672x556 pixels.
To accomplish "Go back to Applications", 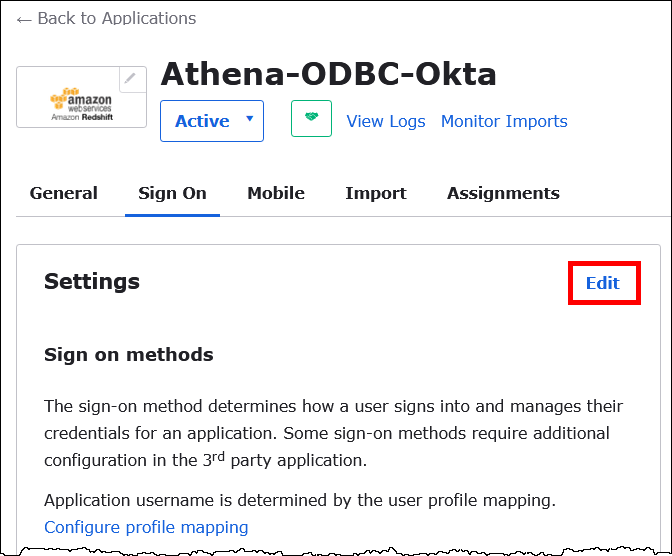I will point(106,19).
